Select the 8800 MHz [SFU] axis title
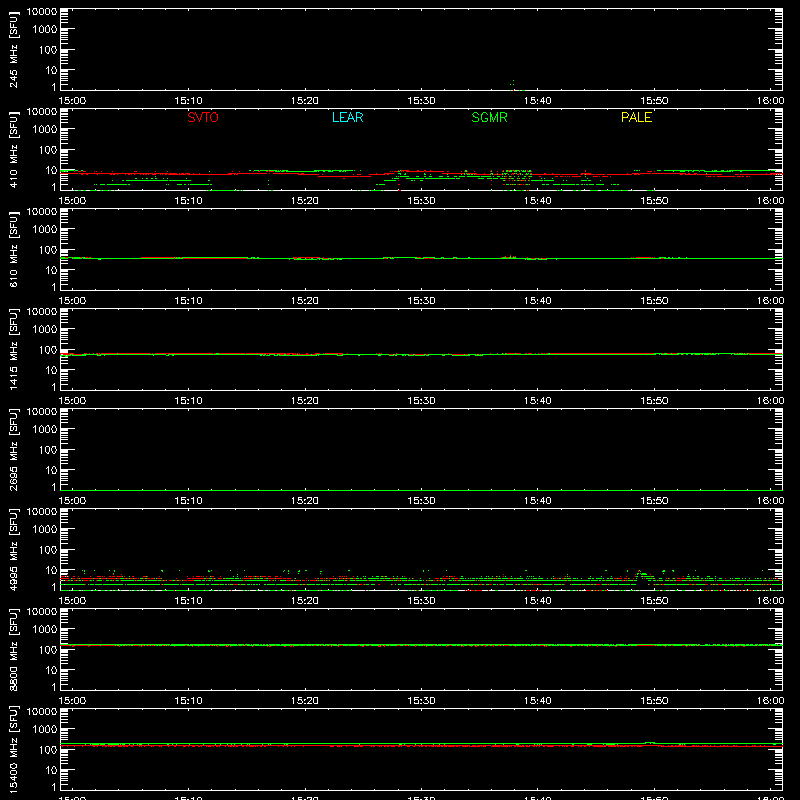 point(13,650)
